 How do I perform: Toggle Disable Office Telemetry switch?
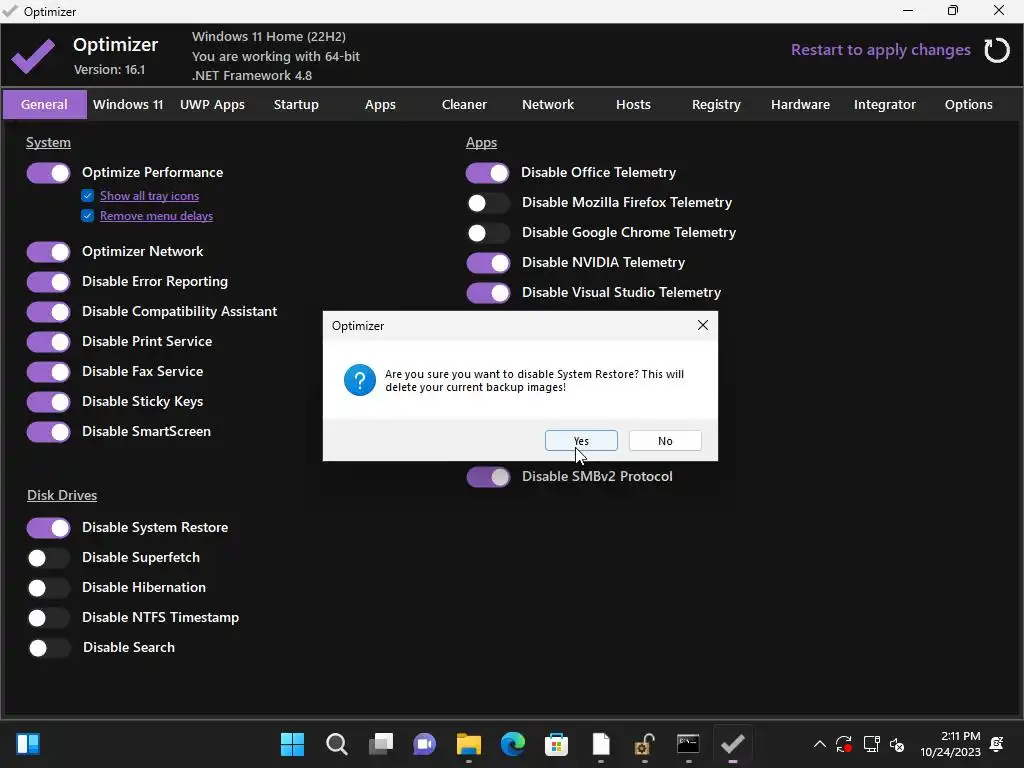[x=487, y=173]
